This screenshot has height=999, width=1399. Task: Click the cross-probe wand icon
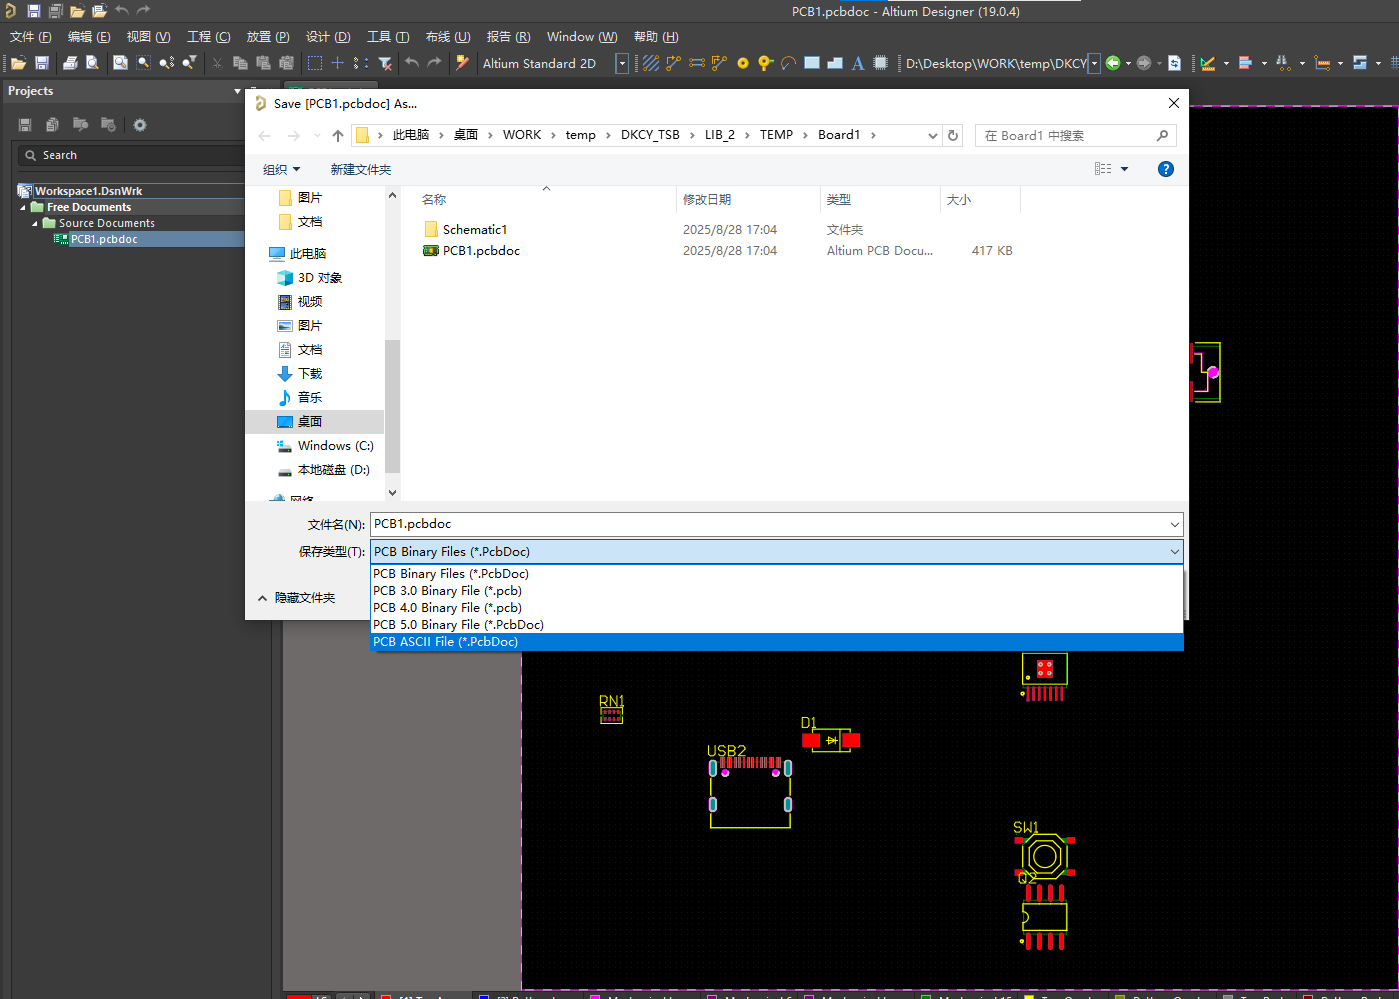point(462,63)
